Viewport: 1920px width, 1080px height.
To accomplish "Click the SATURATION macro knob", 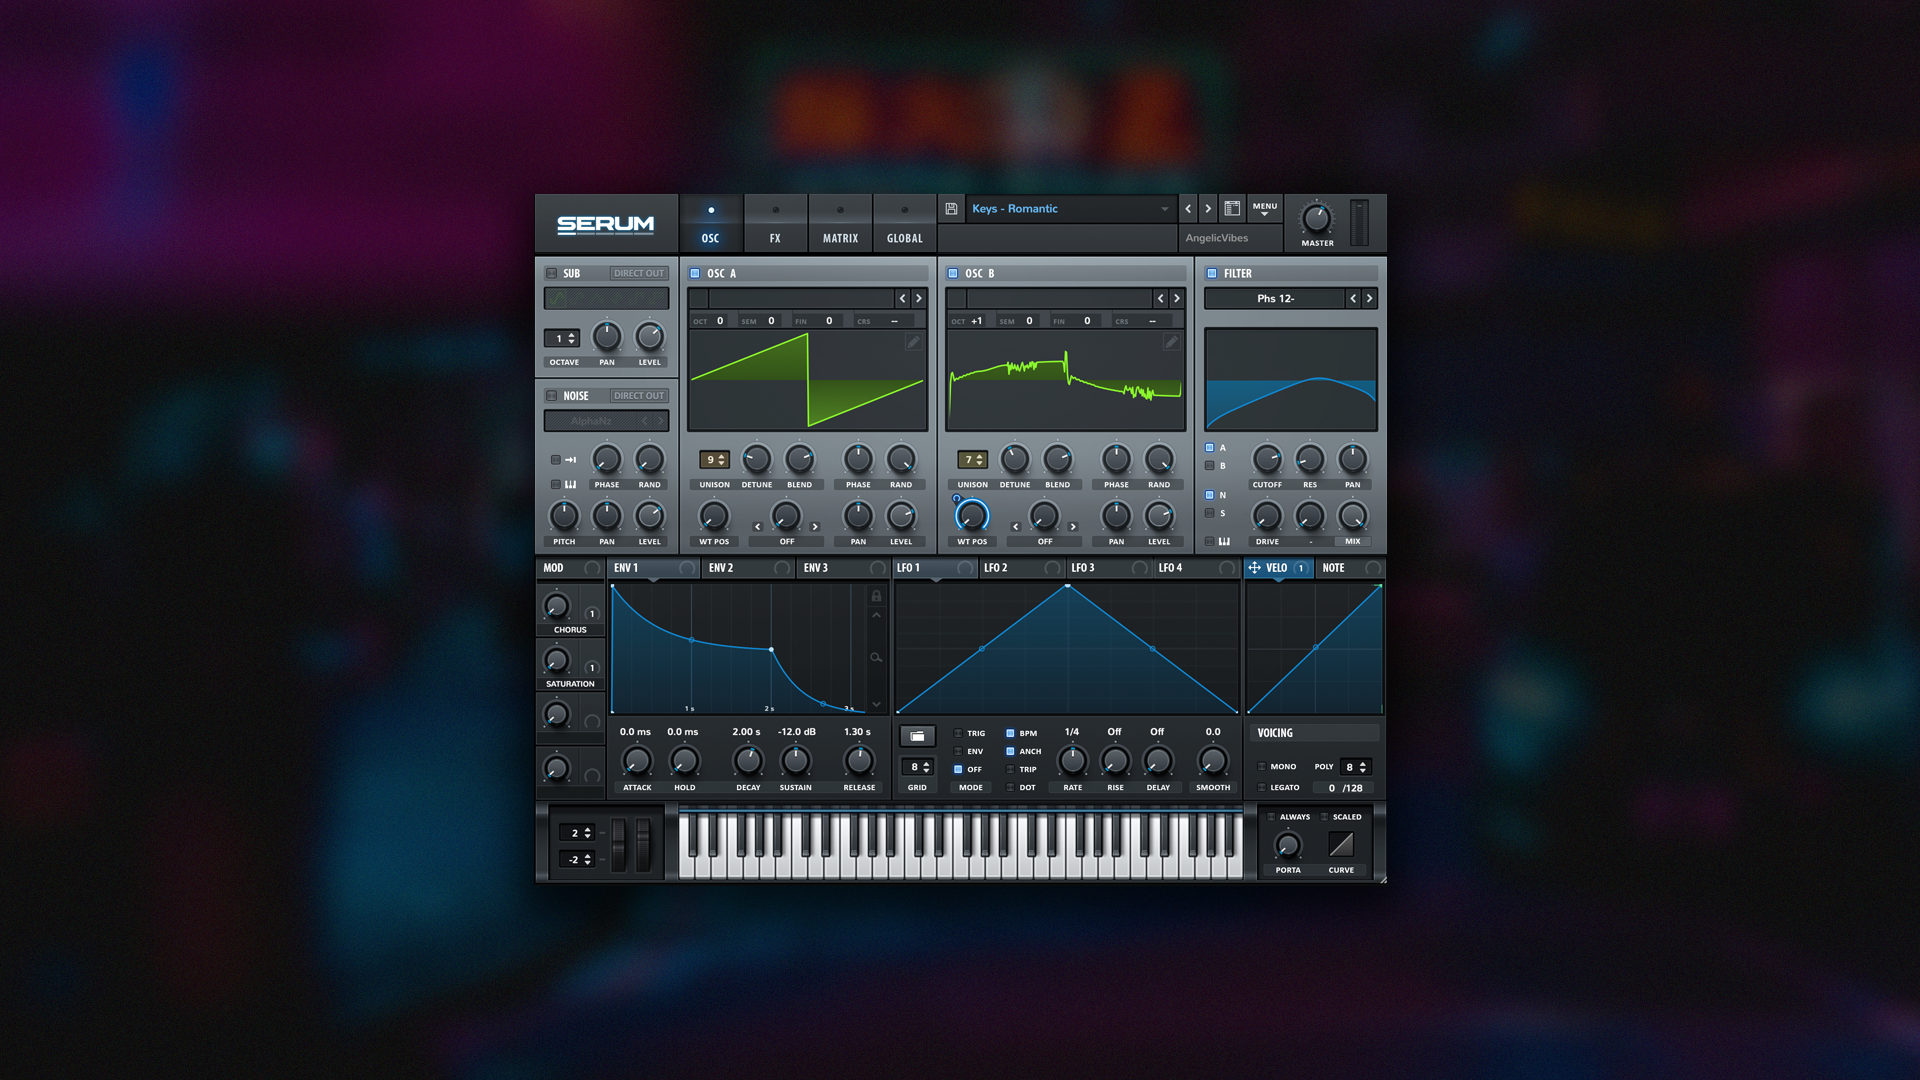I will coord(556,660).
